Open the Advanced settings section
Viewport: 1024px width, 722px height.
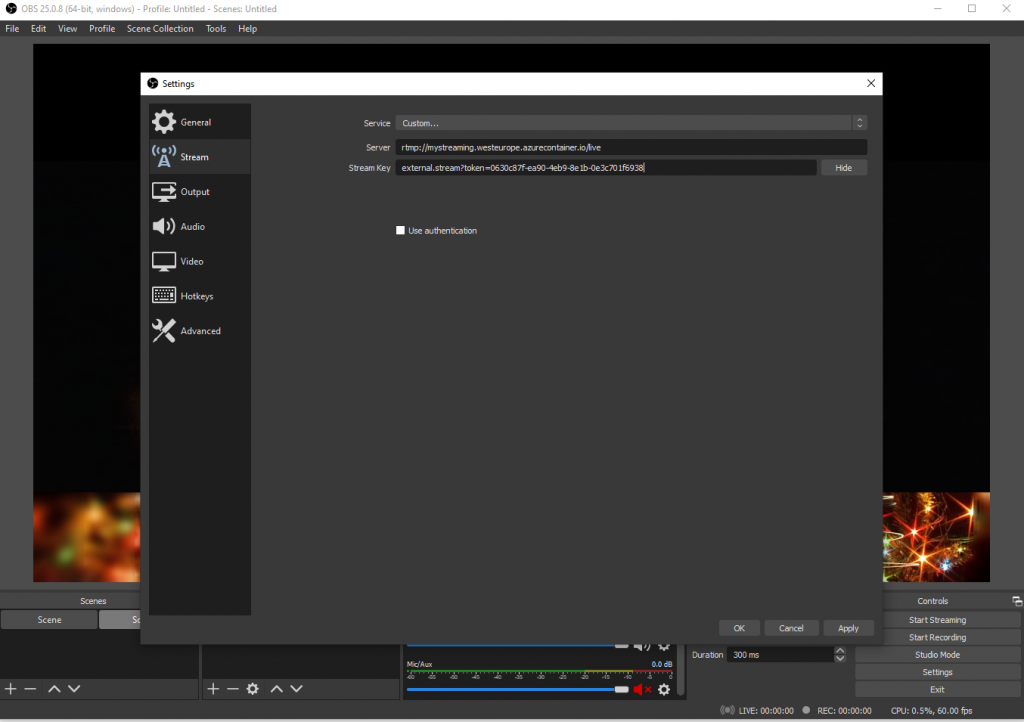[x=200, y=331]
